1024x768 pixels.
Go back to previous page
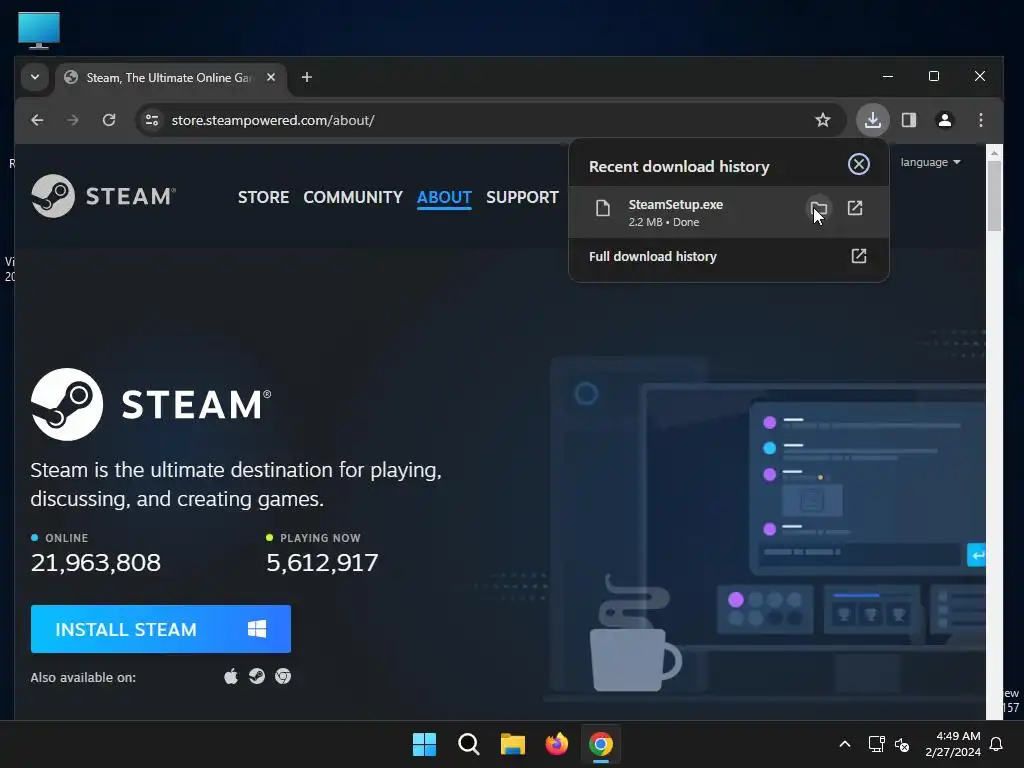[37, 120]
